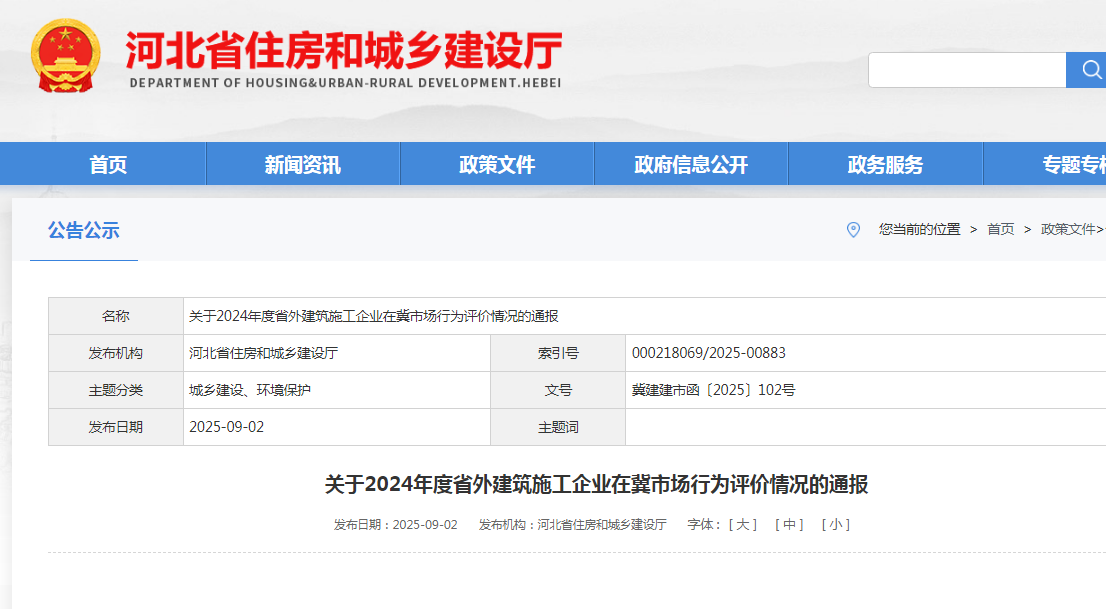
Task: Click the magnifier search button
Action: [x=1087, y=70]
